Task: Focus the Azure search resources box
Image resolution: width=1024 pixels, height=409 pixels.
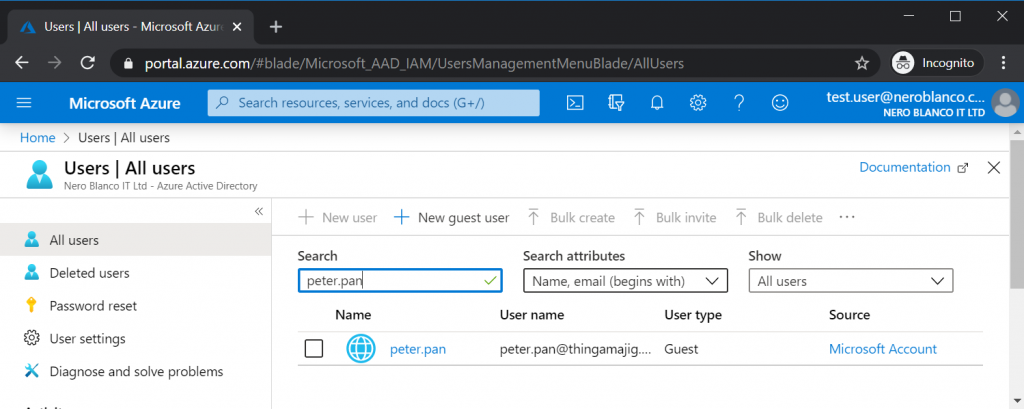Action: click(x=374, y=103)
